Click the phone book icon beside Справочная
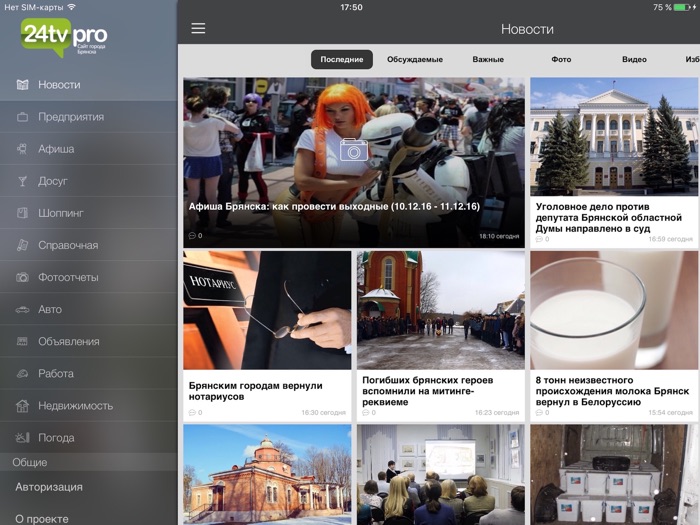The width and height of the screenshot is (700, 525). pos(22,245)
